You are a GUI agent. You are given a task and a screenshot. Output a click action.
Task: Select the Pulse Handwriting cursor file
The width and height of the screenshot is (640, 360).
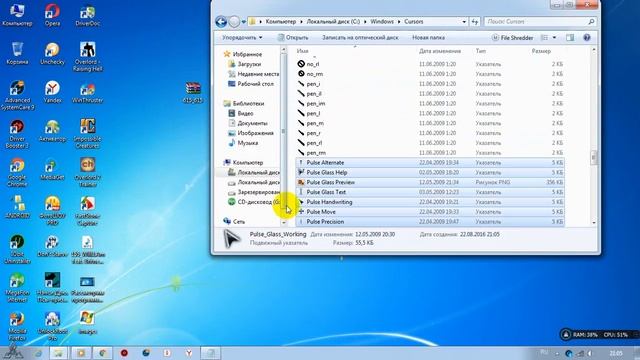(430, 202)
